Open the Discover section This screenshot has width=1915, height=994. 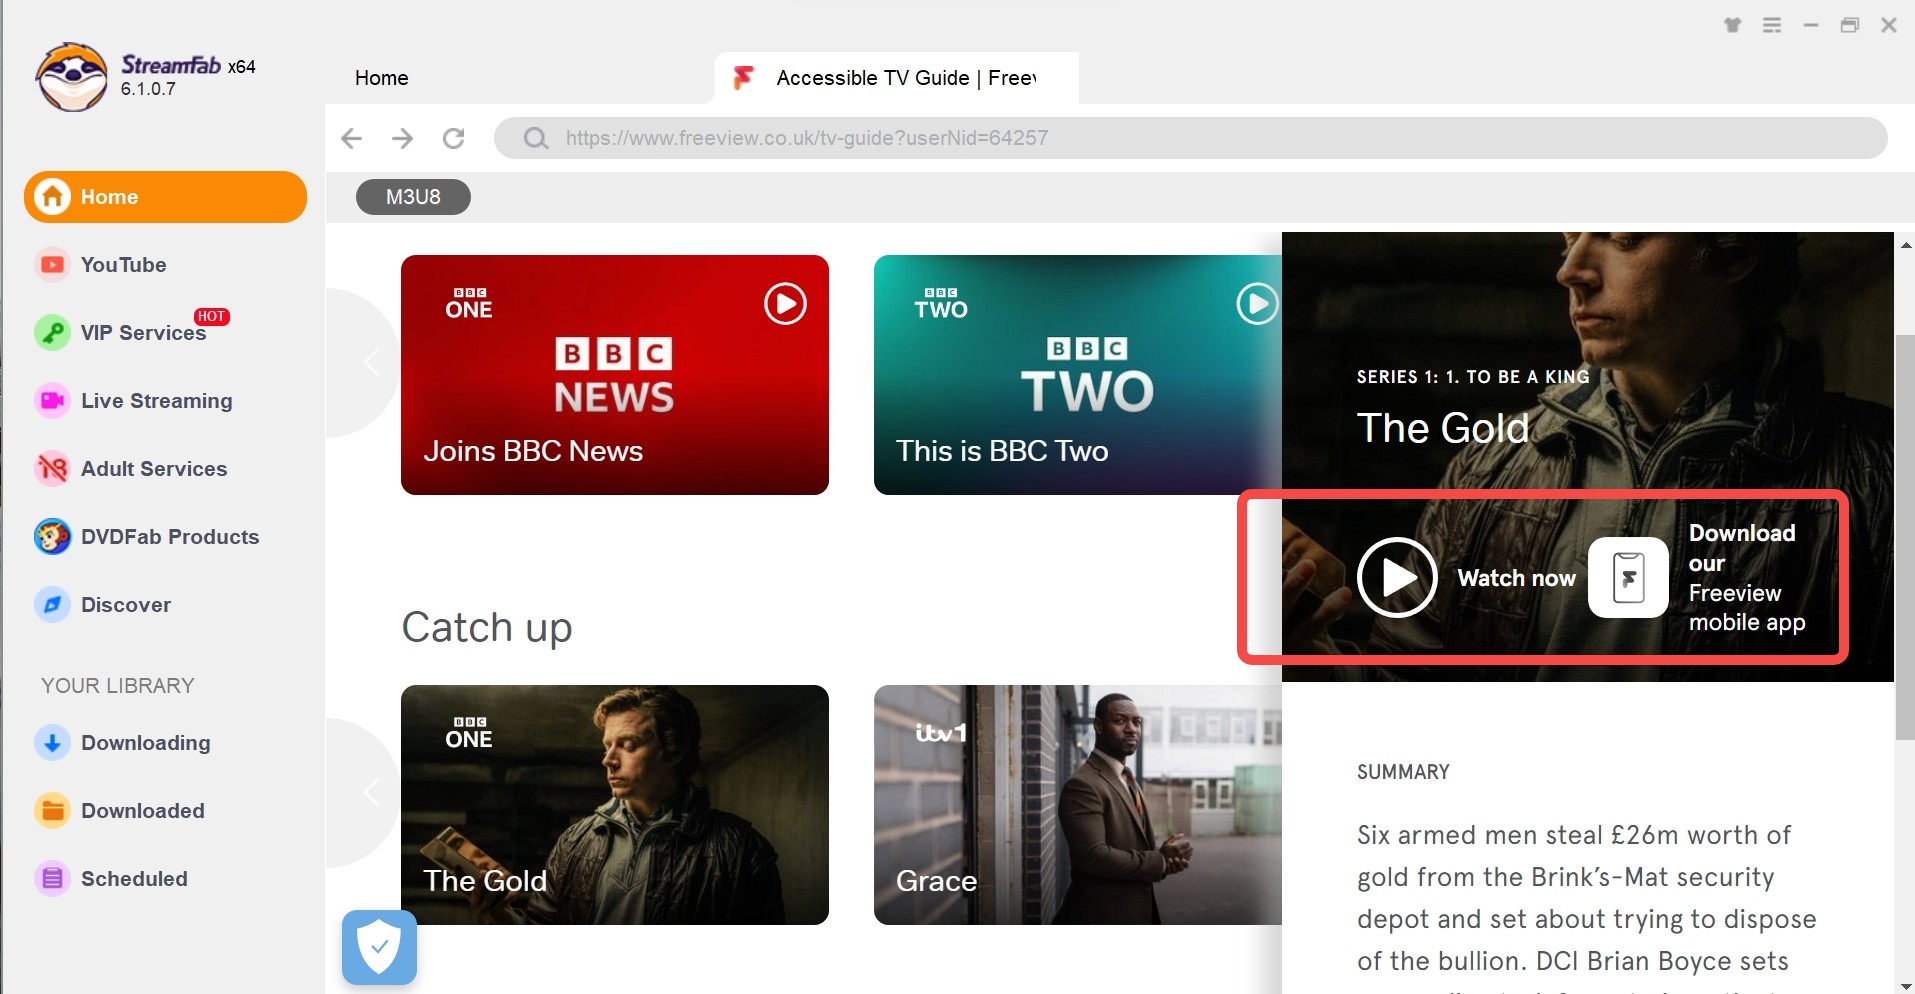point(126,605)
